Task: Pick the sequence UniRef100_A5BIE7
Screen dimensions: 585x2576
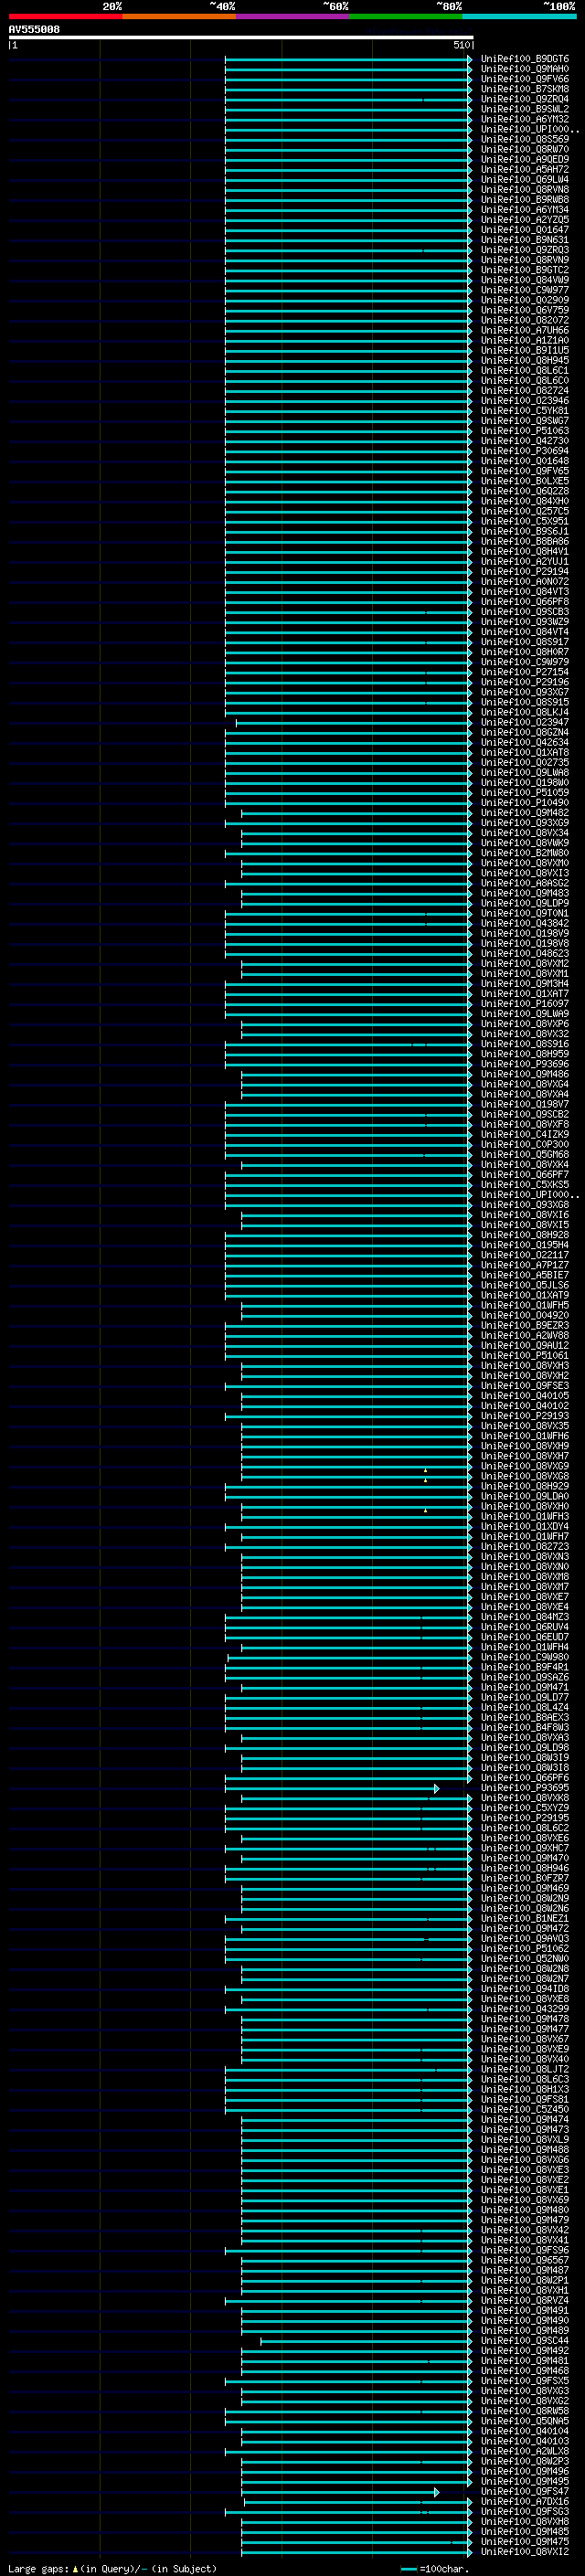Action: click(x=524, y=1276)
